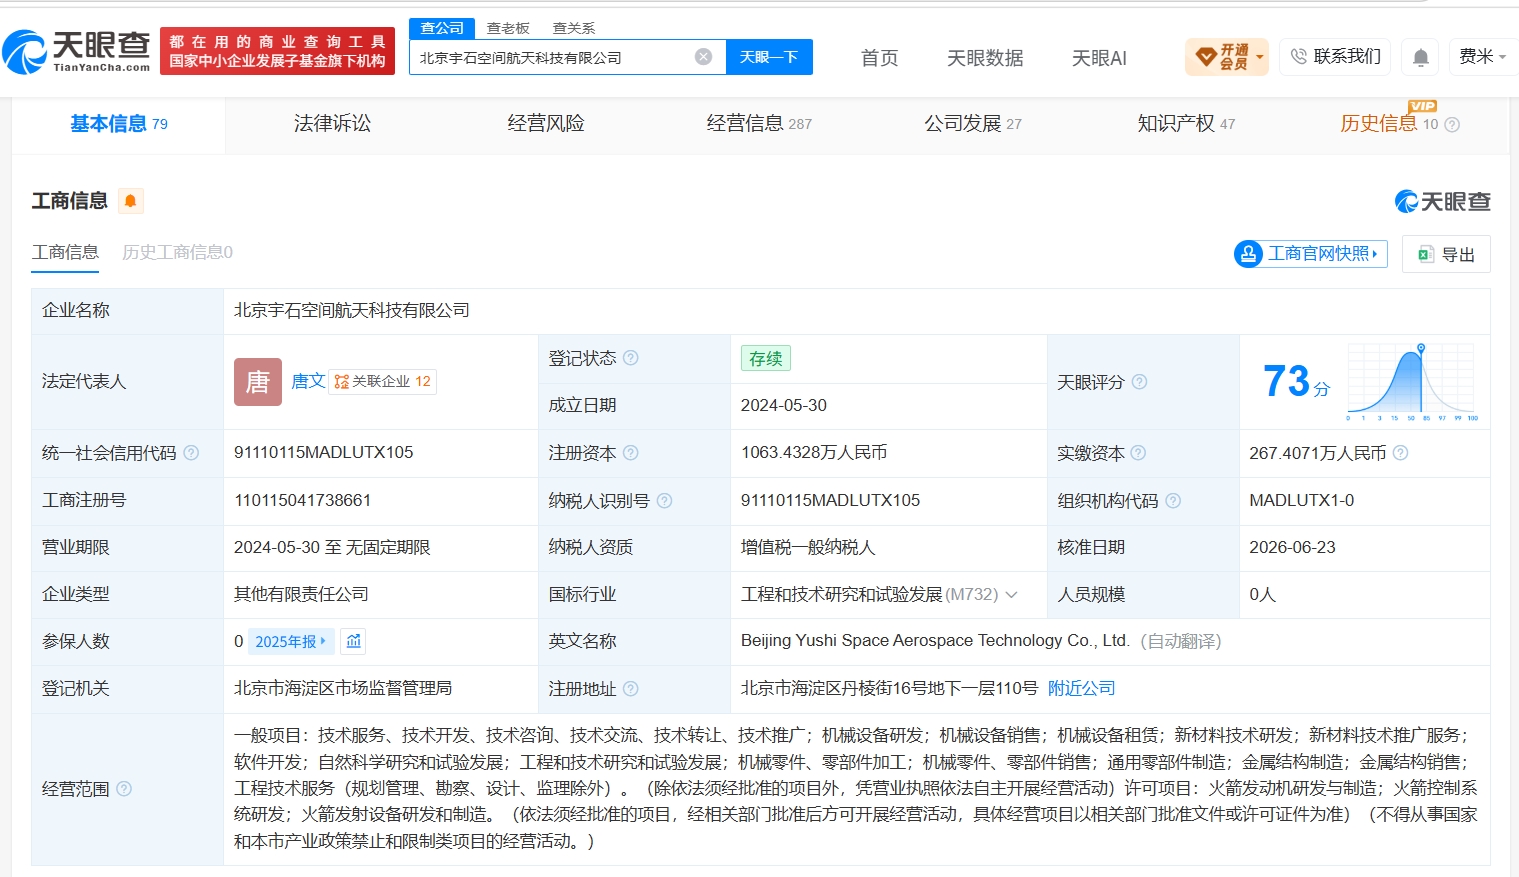
Task: Open 天眼AI in top navigation
Action: pos(1099,58)
